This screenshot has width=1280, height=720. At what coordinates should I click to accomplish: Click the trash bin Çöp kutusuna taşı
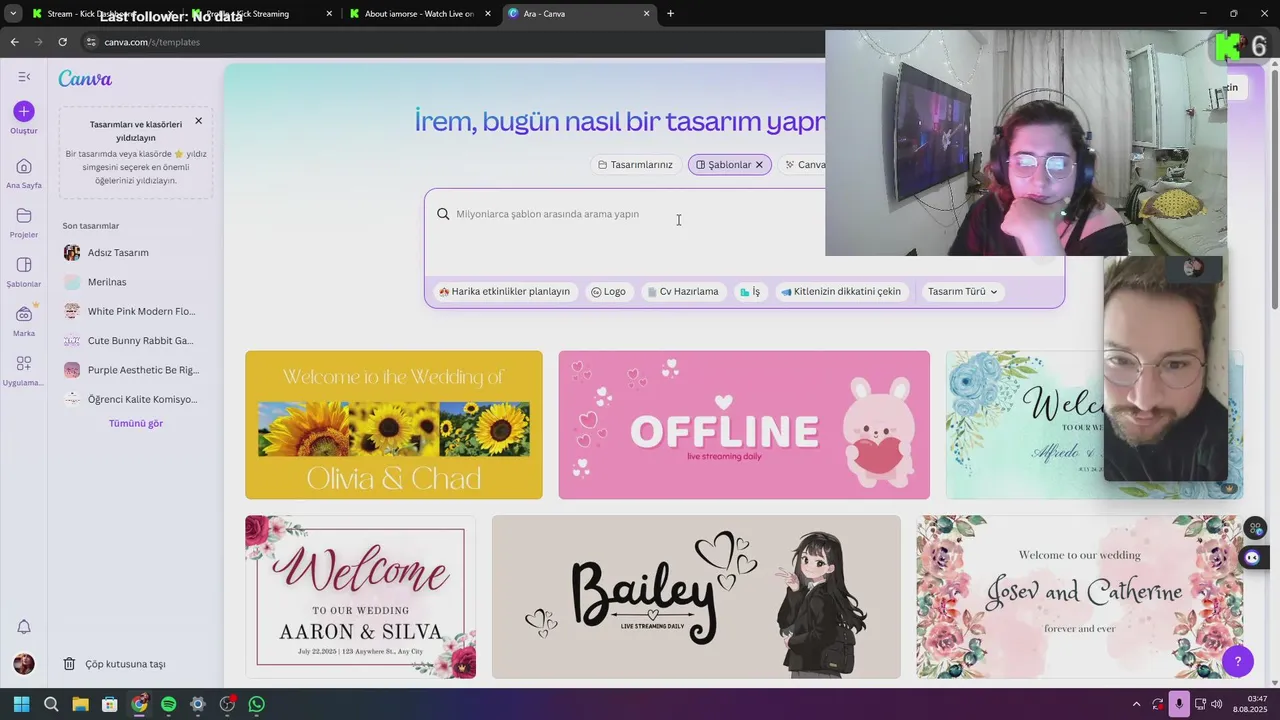(x=115, y=664)
